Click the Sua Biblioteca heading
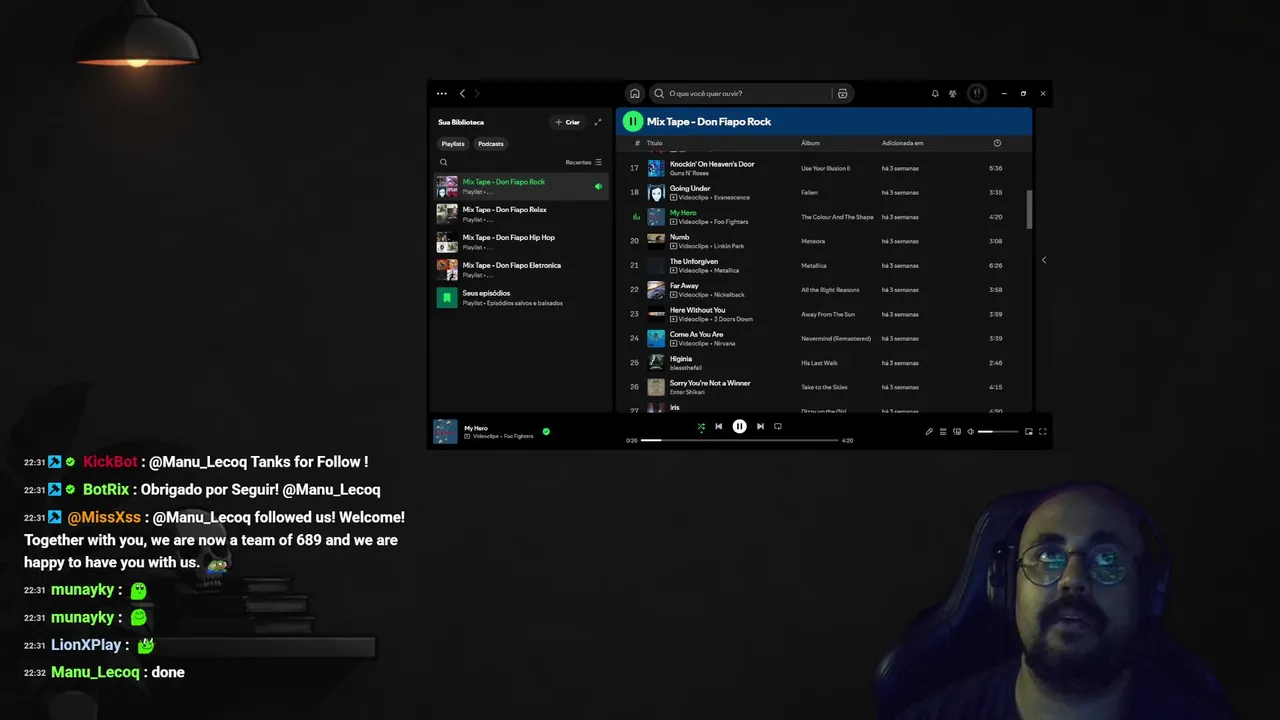 click(461, 122)
